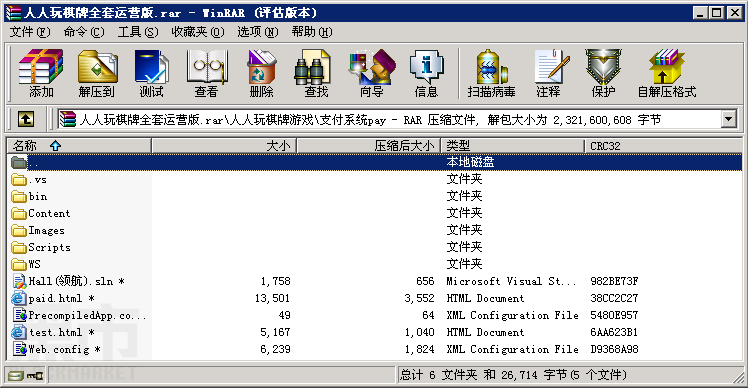Click type text 'Microsoft Visual St...'
This screenshot has height=388, width=748.
pyautogui.click(x=511, y=281)
